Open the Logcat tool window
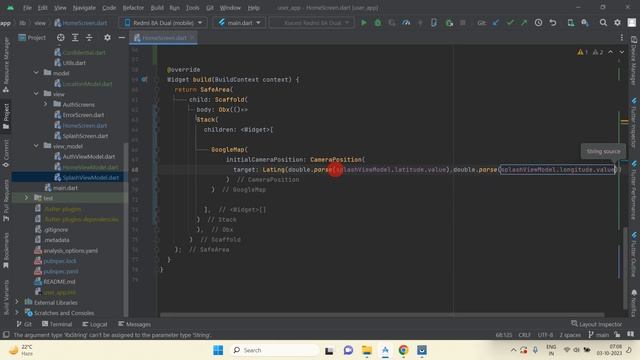640x360 pixels. coord(95,324)
